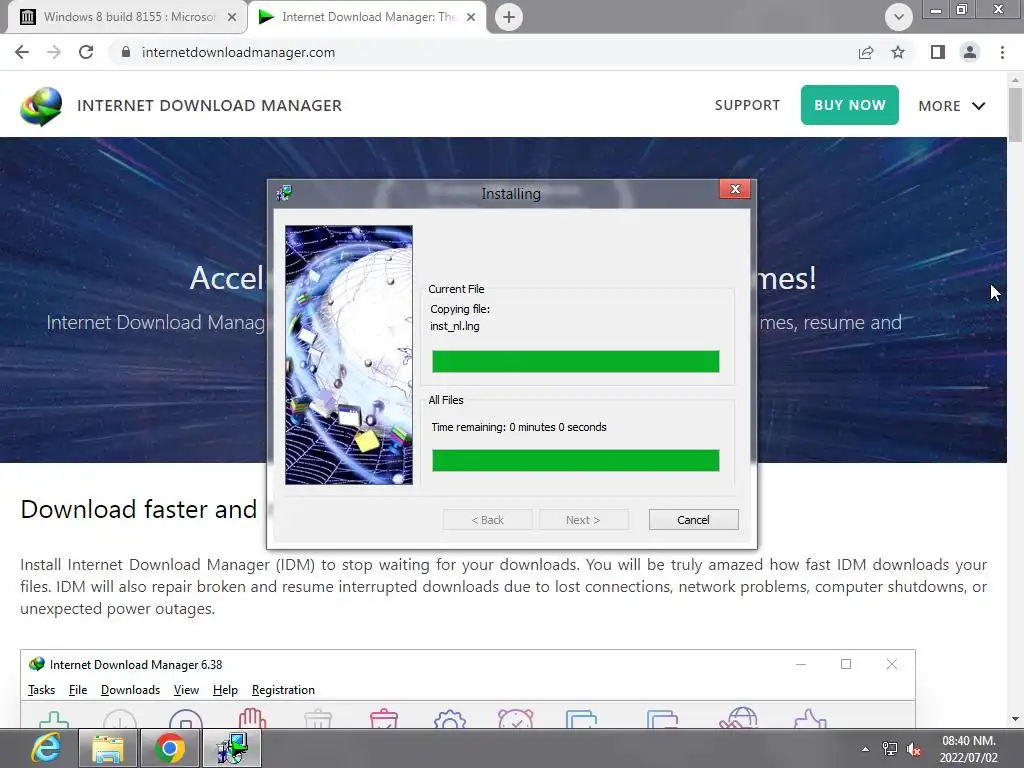Reload the current page

pos(86,52)
